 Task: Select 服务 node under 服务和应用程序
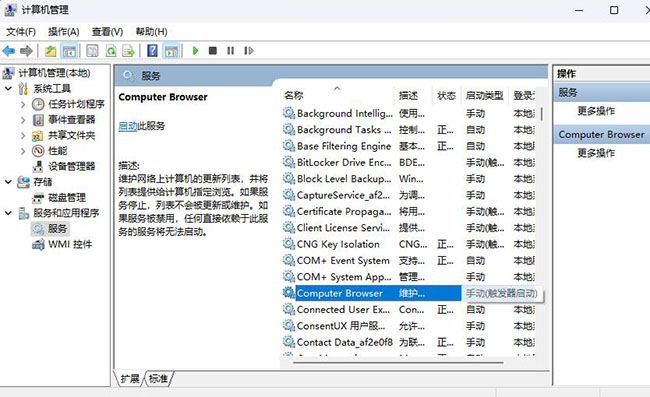pos(57,228)
